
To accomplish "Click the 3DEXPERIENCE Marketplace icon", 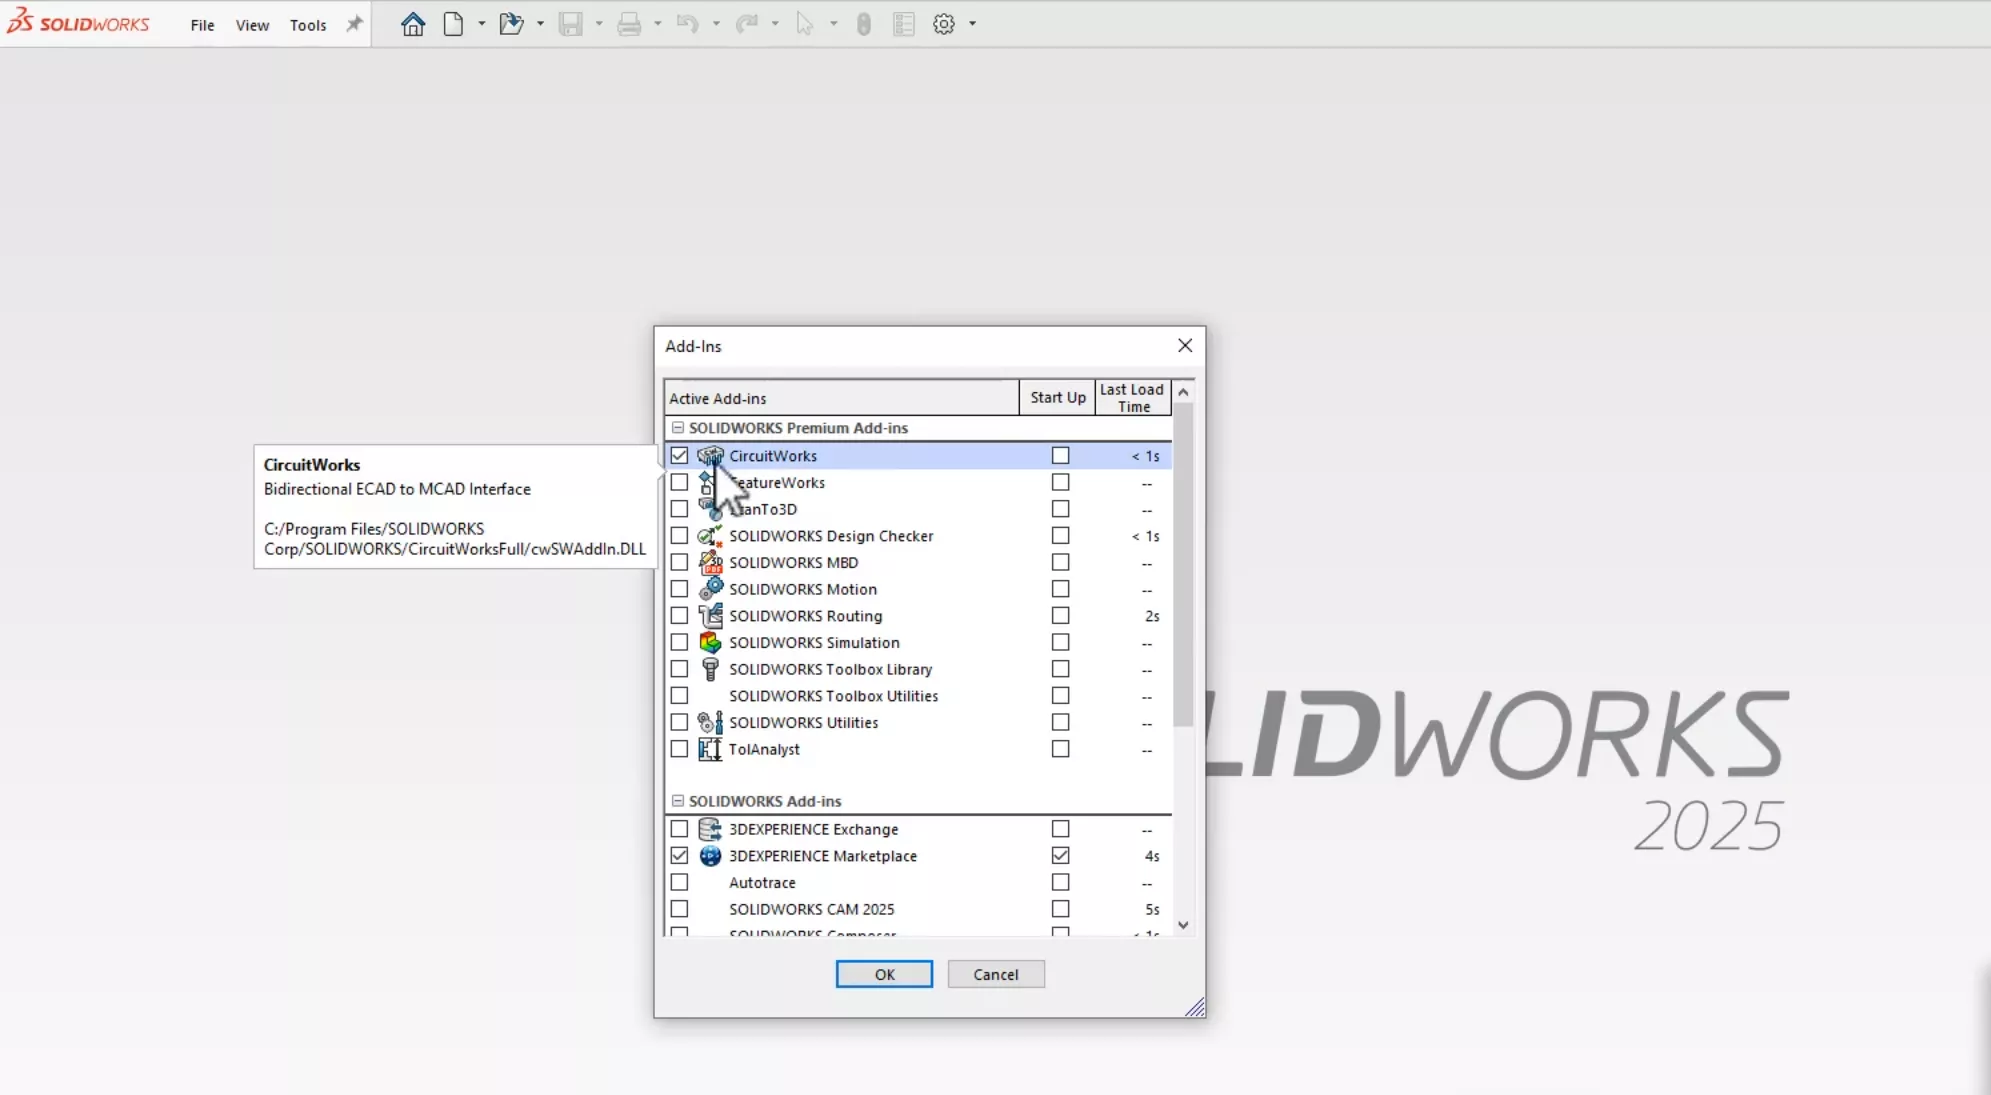I will [x=710, y=855].
